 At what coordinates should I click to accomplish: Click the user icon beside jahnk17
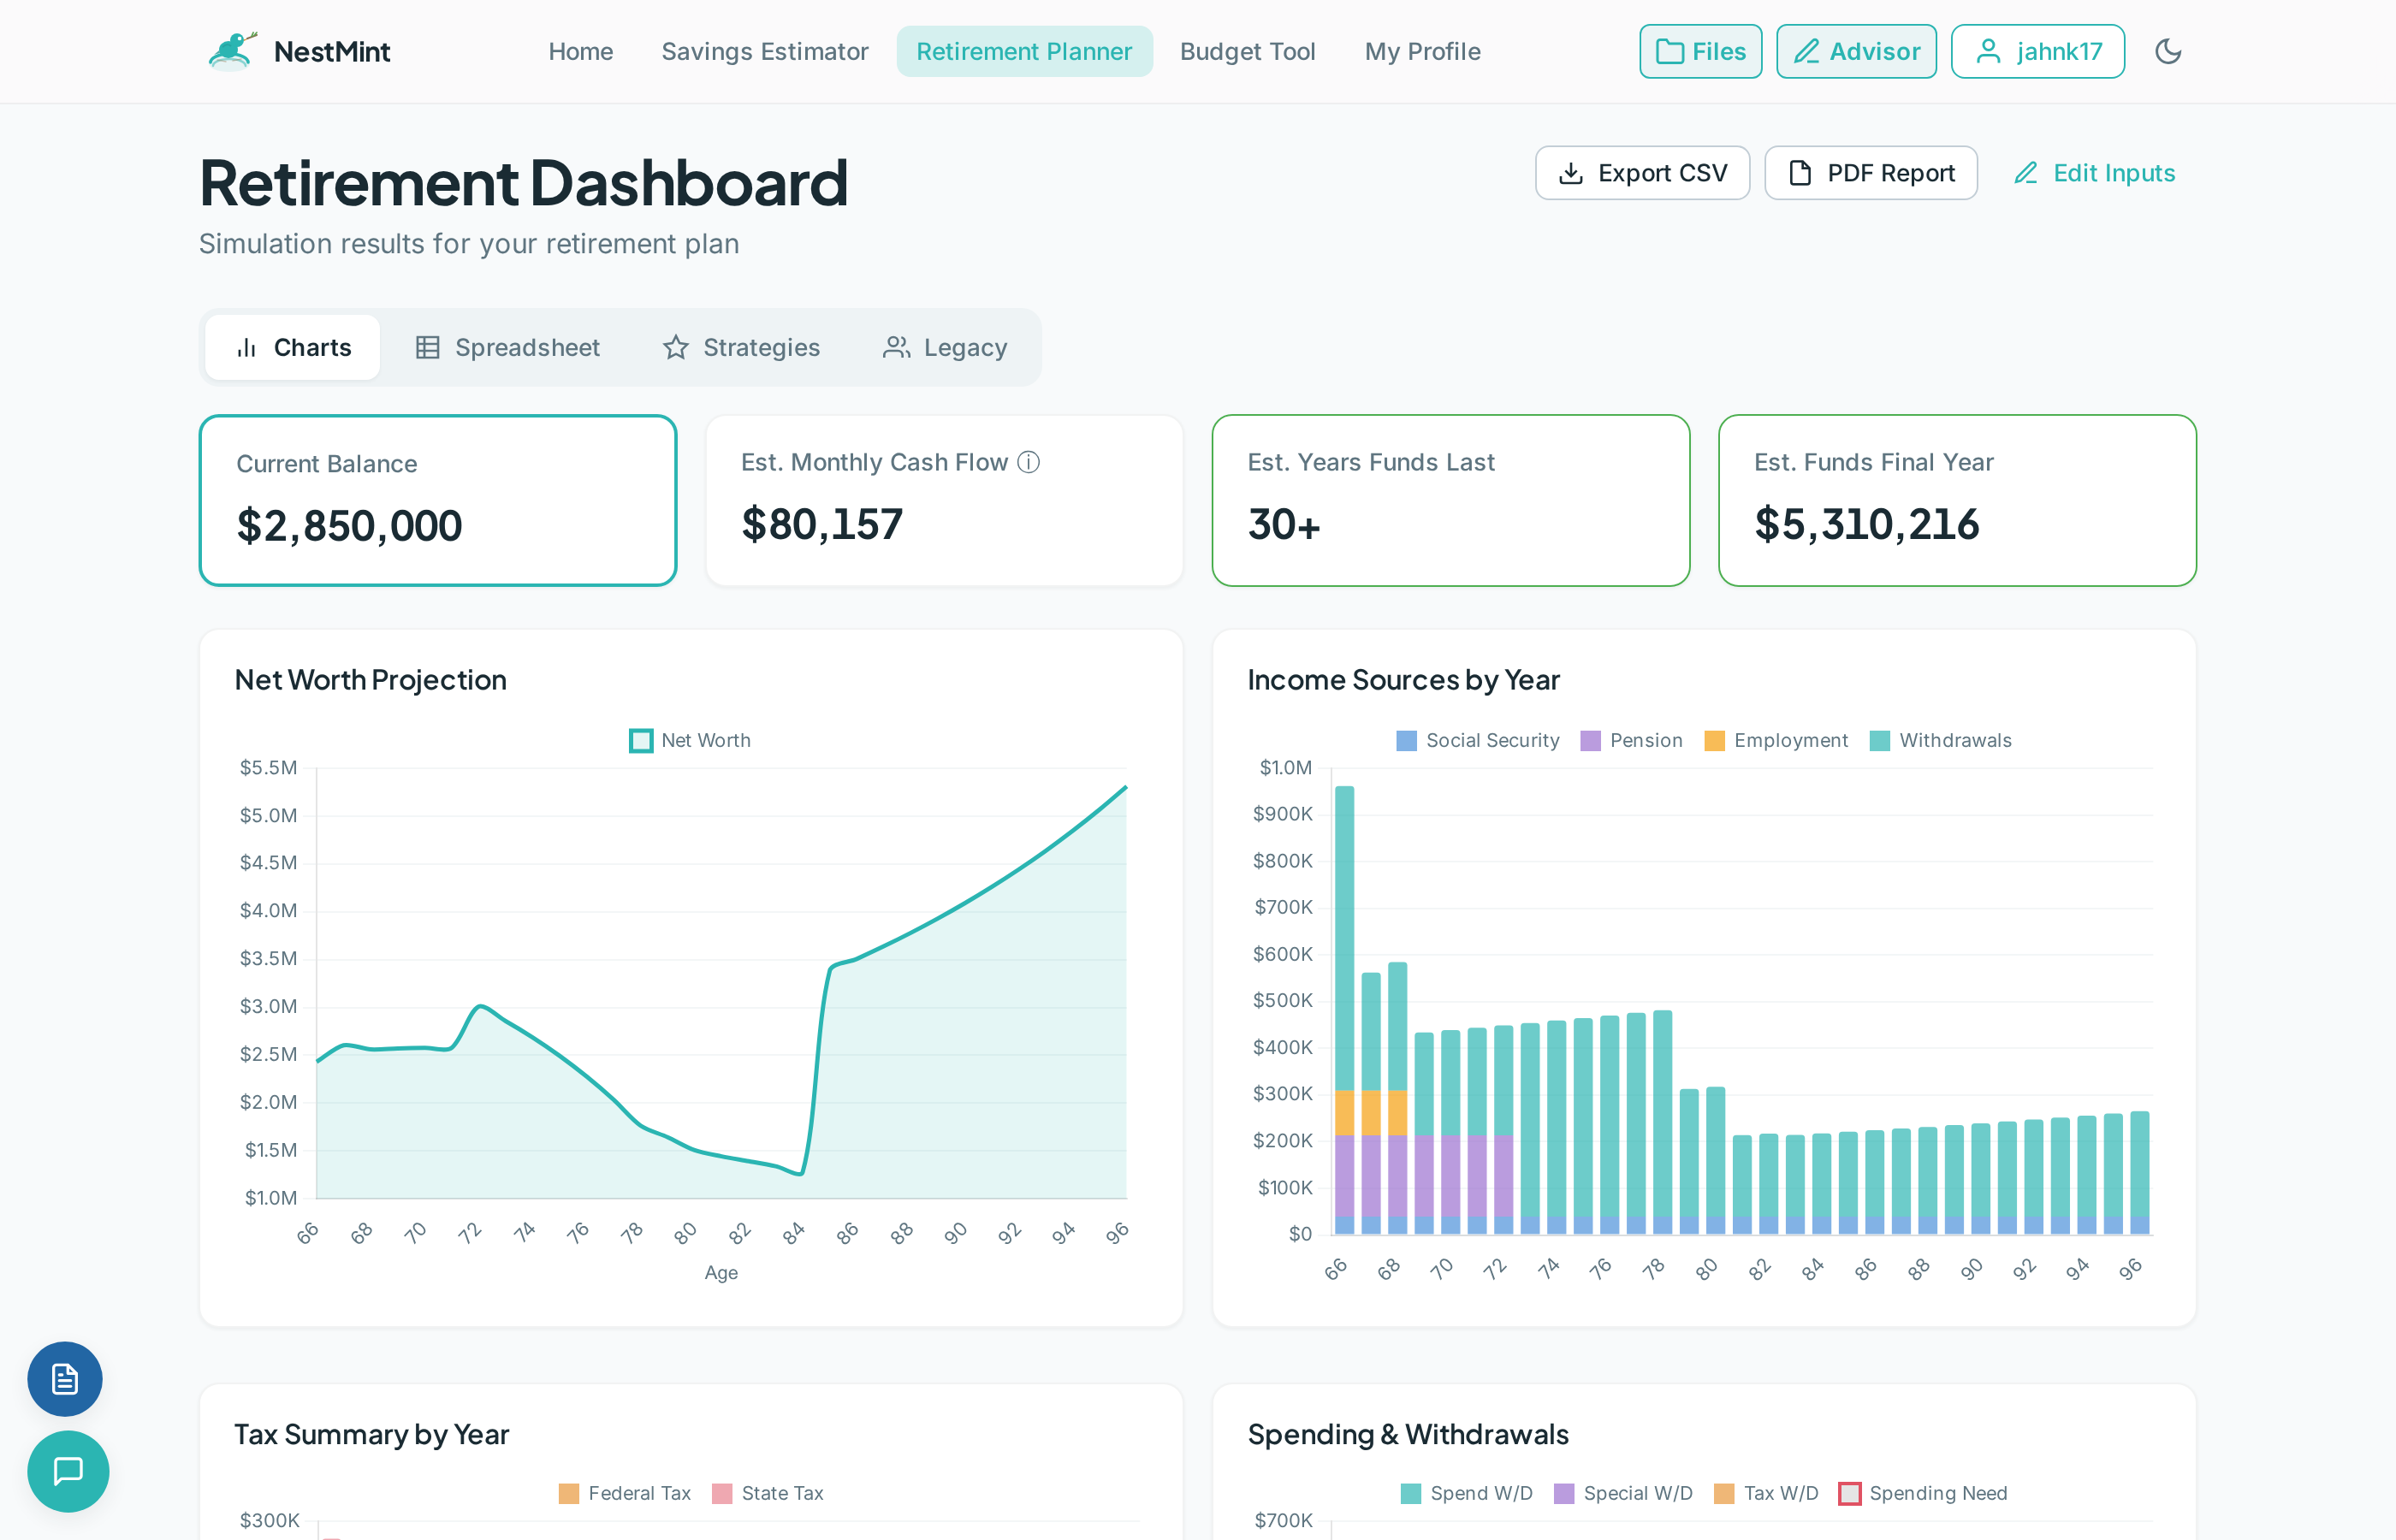pos(1989,51)
